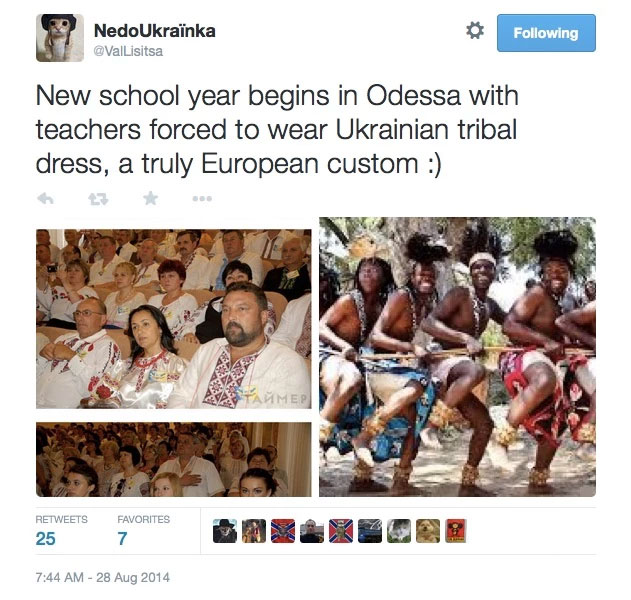Open the second red-blue cross flag avatar
The image size is (631, 600).
pos(341,531)
